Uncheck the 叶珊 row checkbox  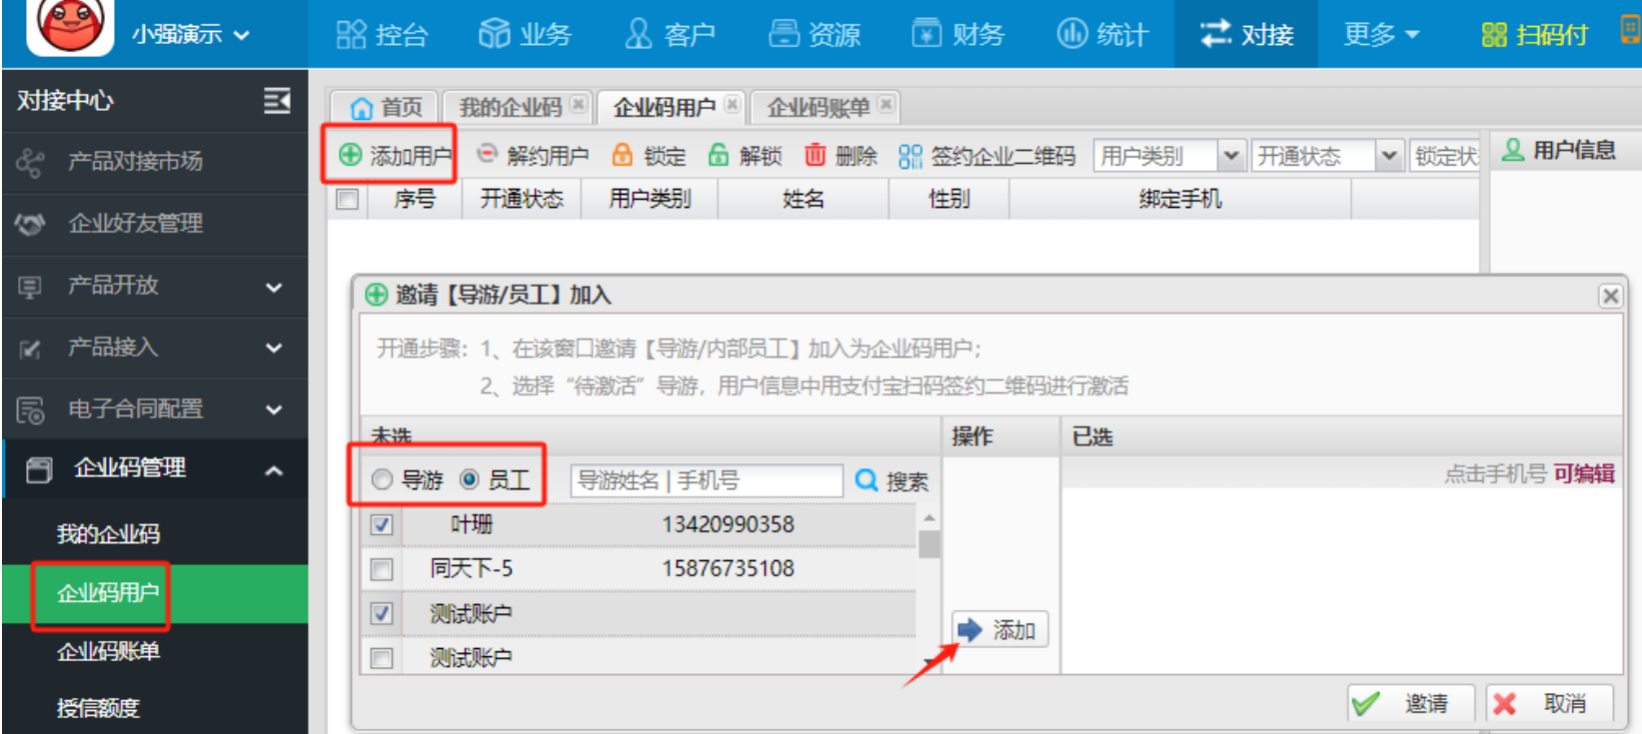pyautogui.click(x=381, y=525)
